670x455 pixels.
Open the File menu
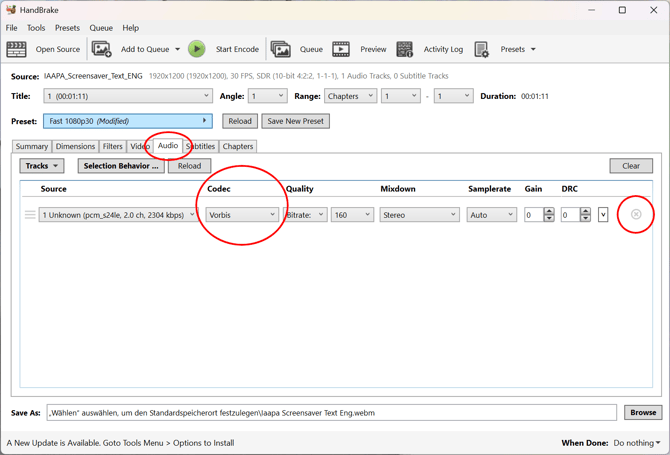[x=12, y=28]
